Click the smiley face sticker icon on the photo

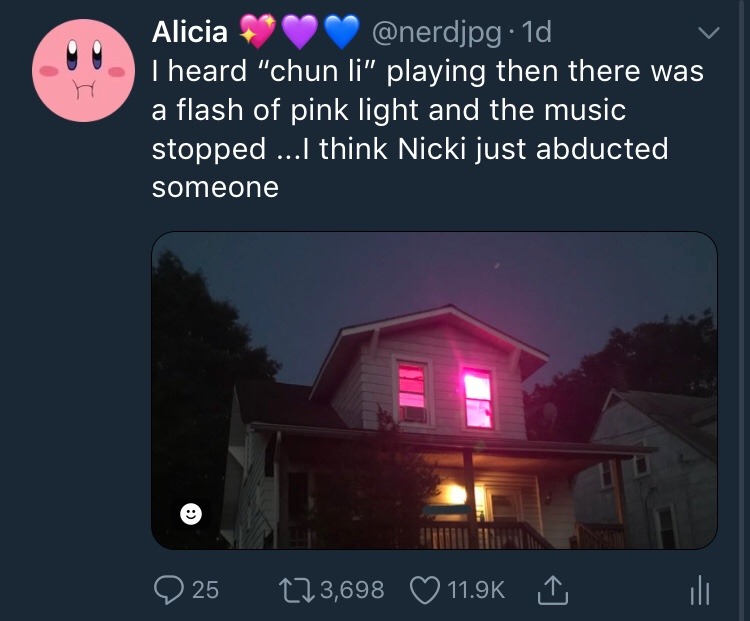coord(191,514)
